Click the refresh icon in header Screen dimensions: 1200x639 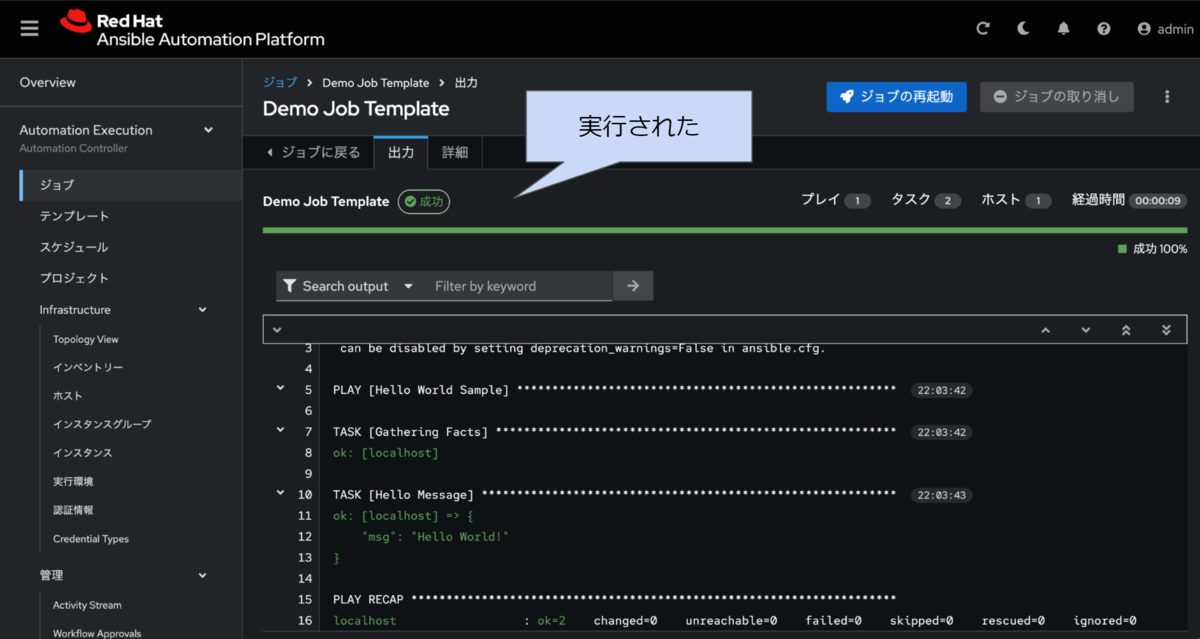(983, 29)
